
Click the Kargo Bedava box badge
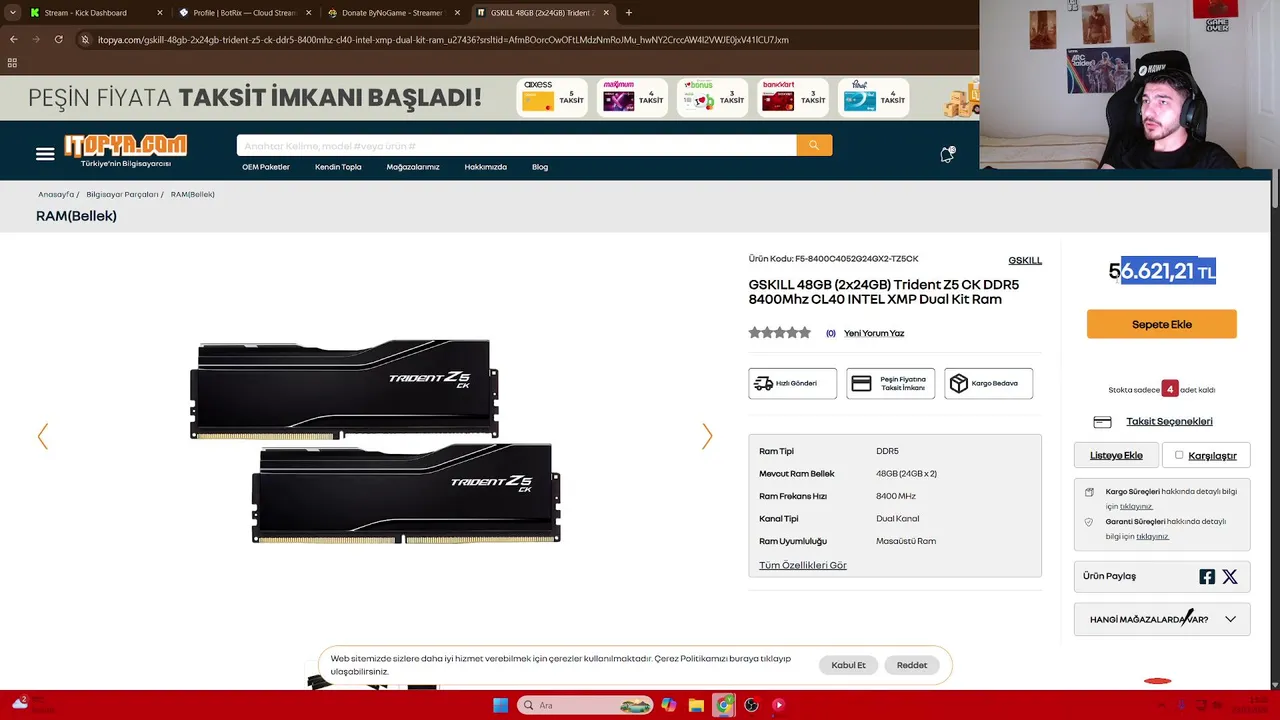988,383
